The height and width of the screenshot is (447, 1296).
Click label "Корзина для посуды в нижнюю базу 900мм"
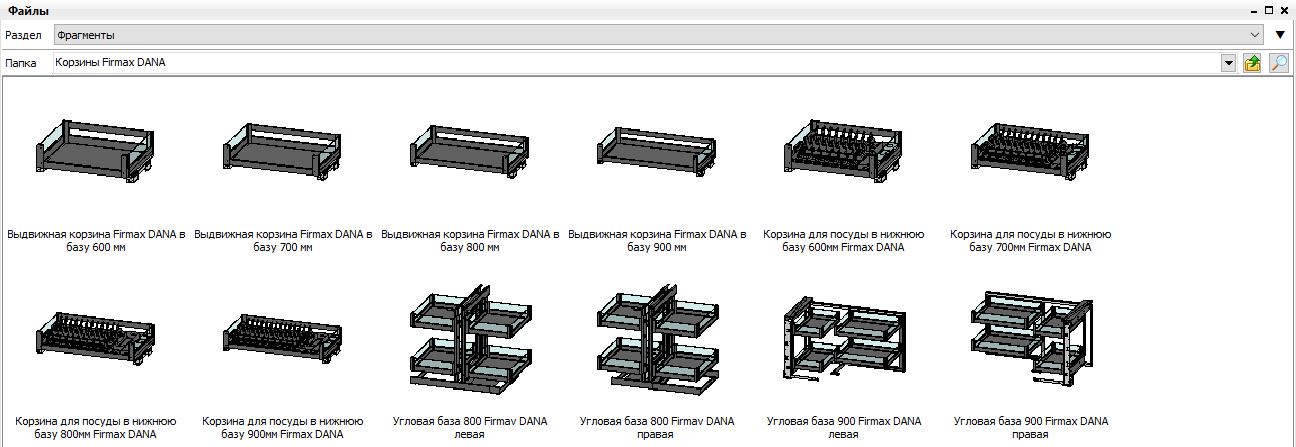283,428
